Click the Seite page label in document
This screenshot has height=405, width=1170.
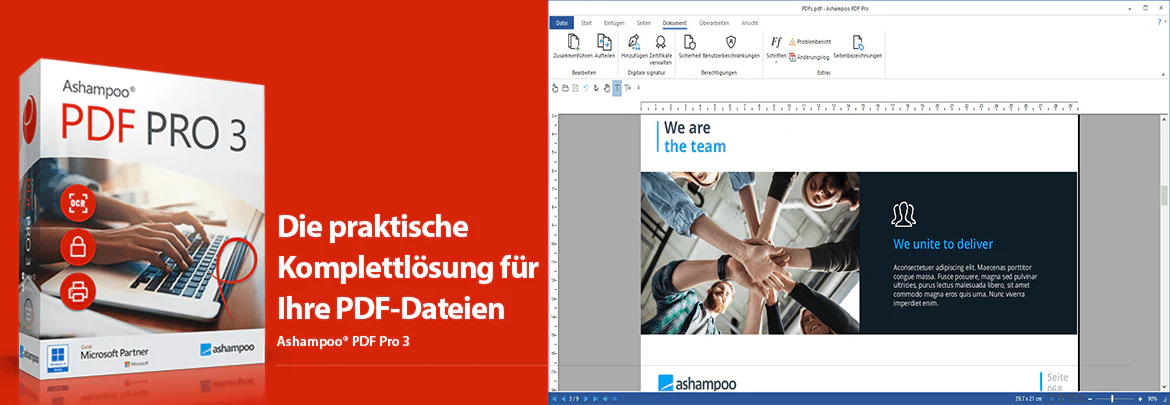1058,377
